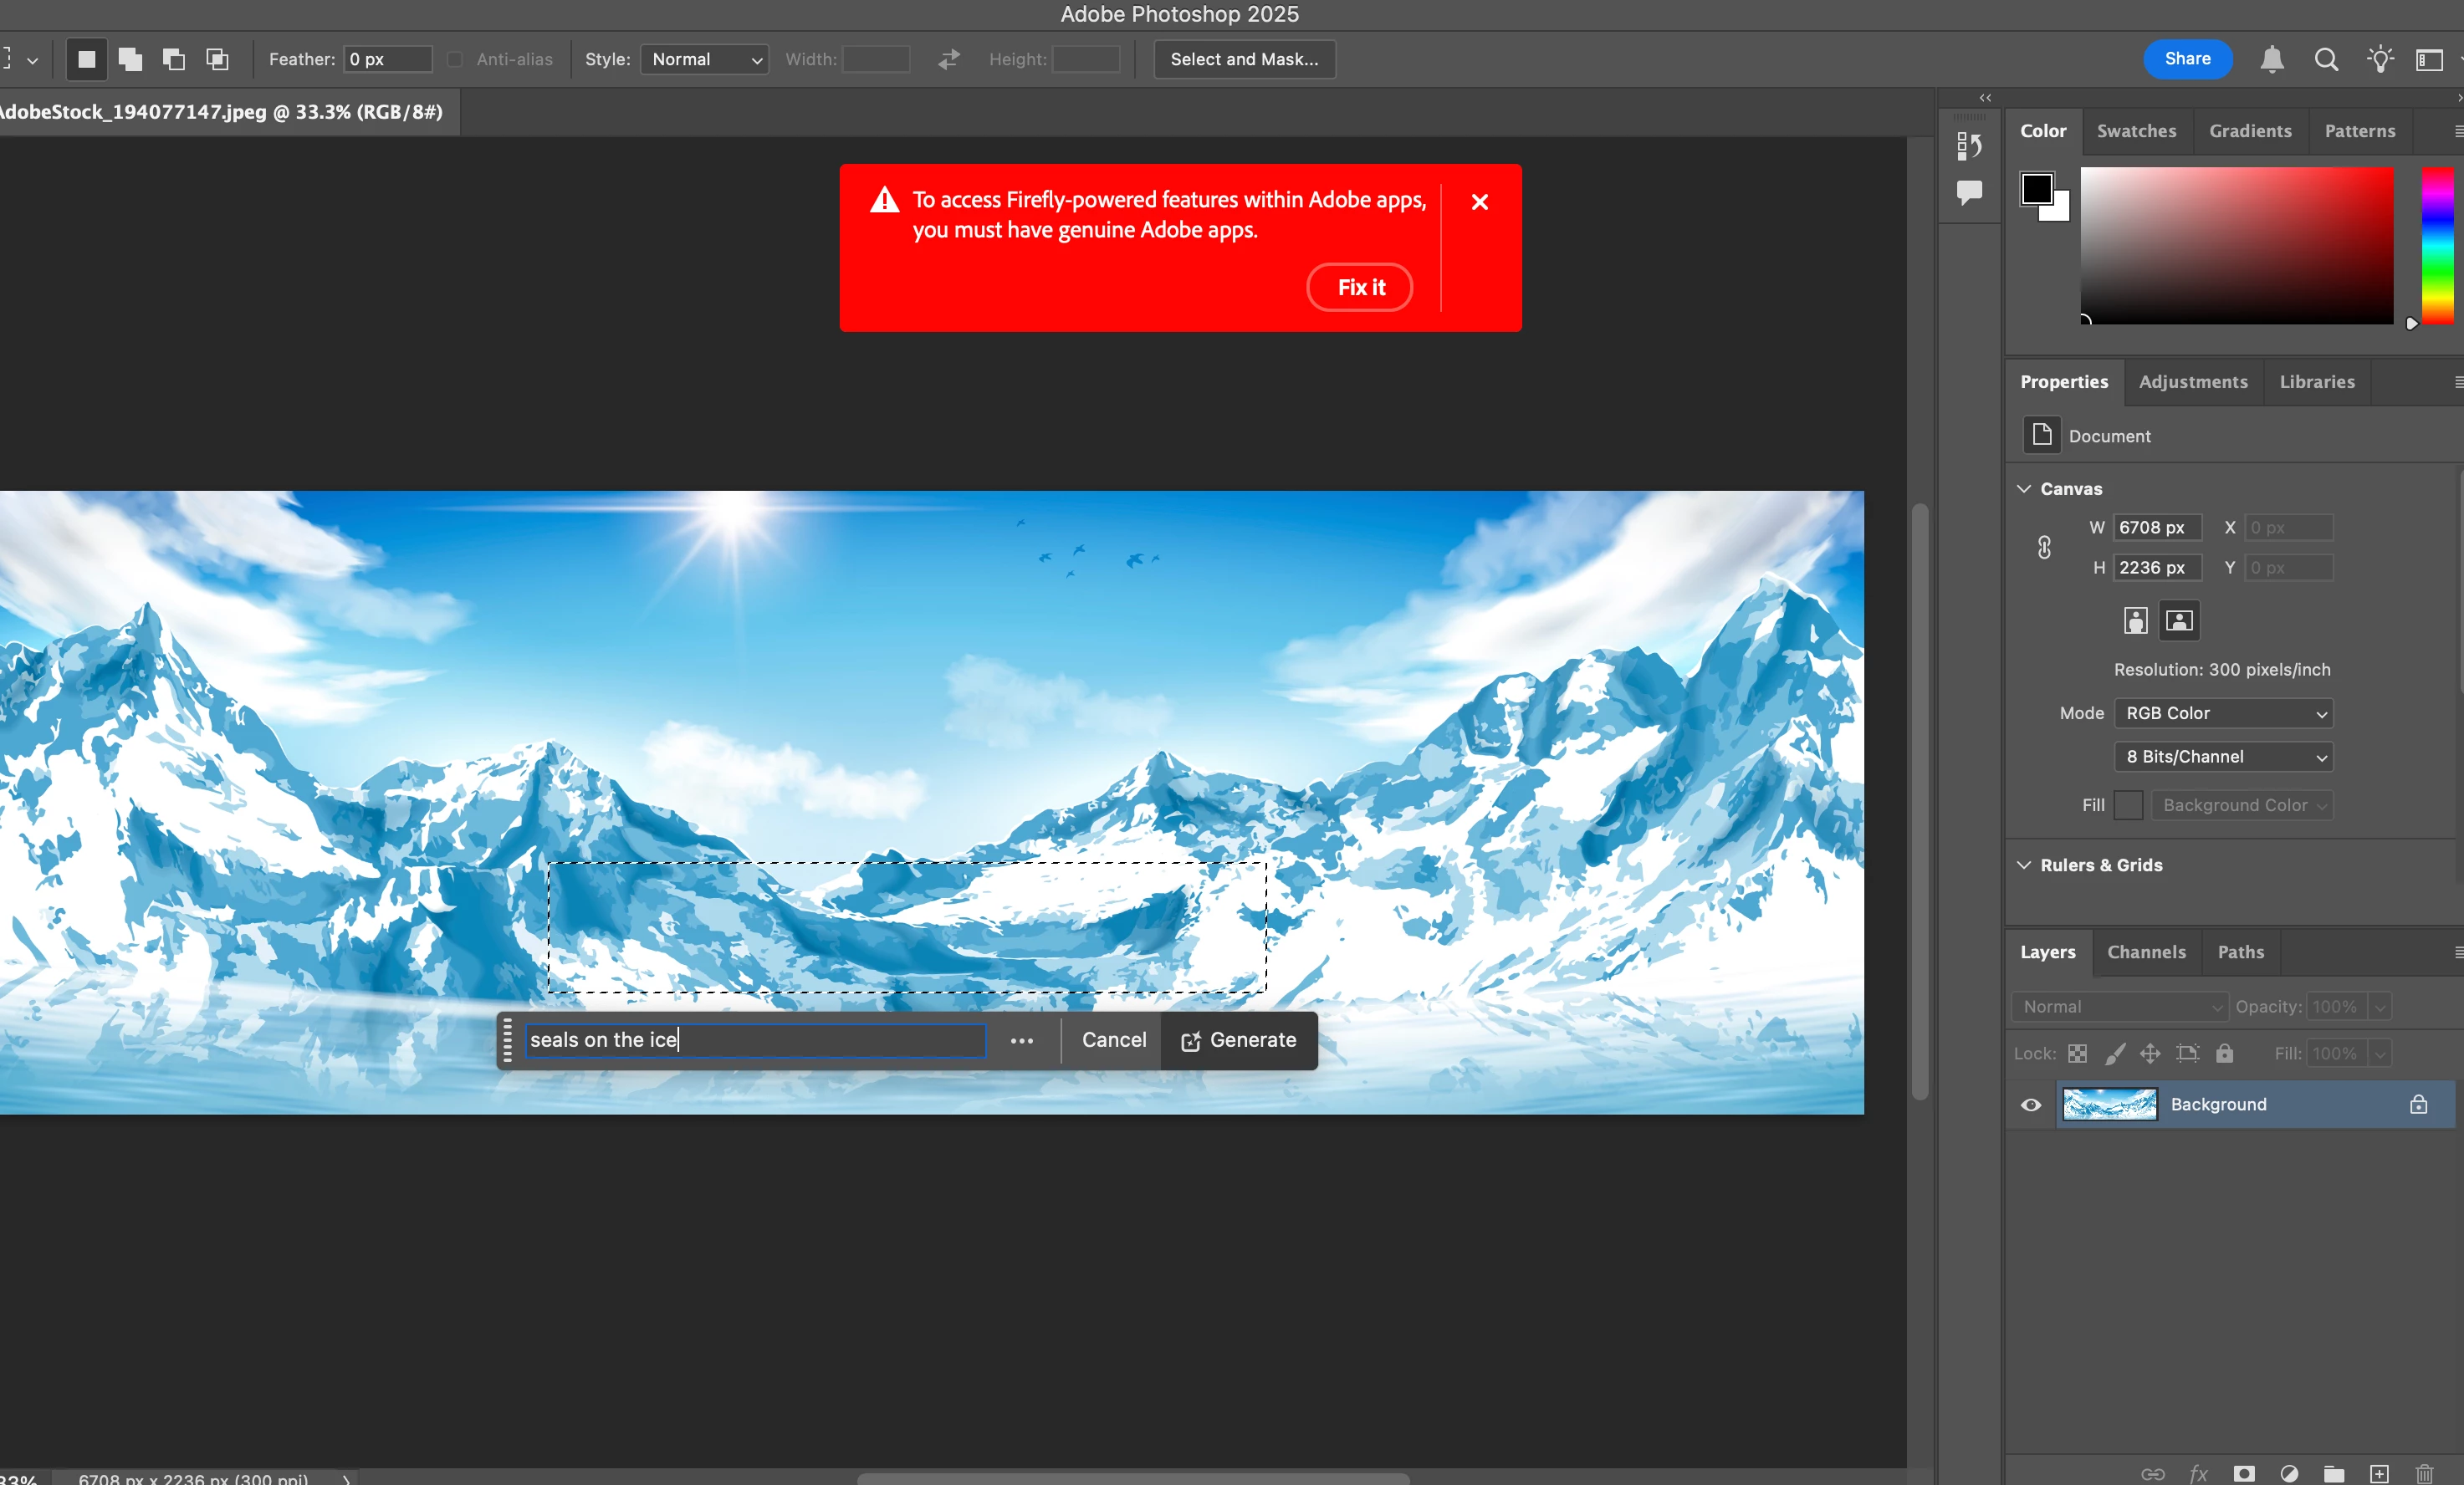Screen dimensions: 2464x1485
Task: Switch to the Channels tab
Action: [2145, 951]
